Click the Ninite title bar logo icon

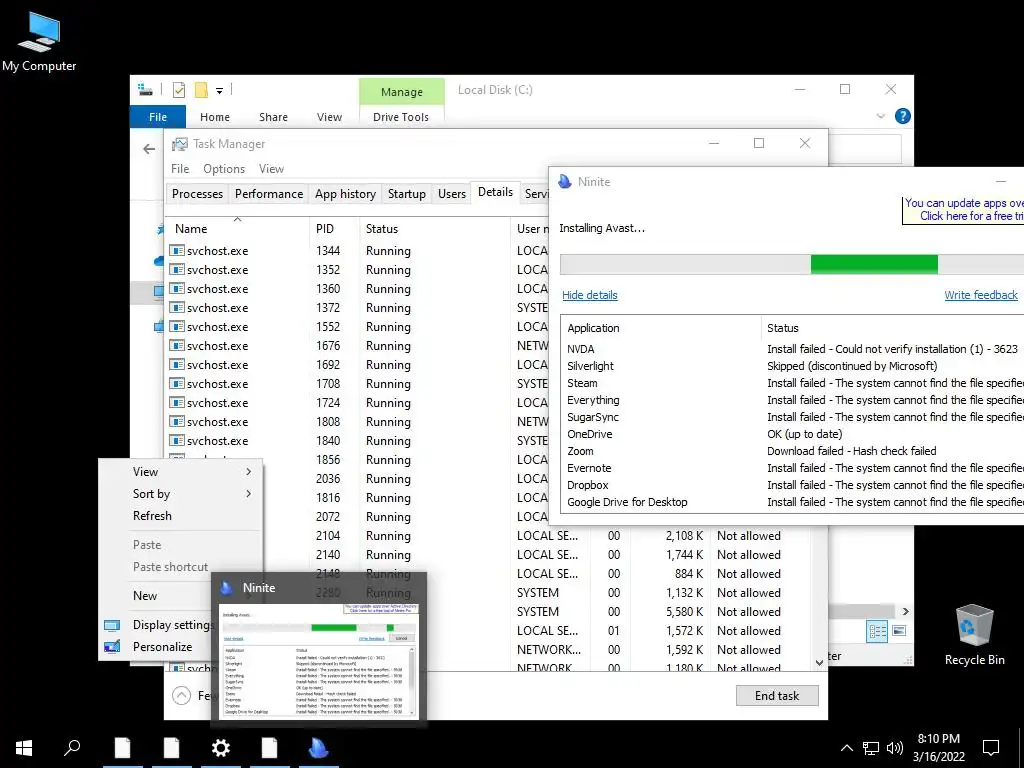565,182
